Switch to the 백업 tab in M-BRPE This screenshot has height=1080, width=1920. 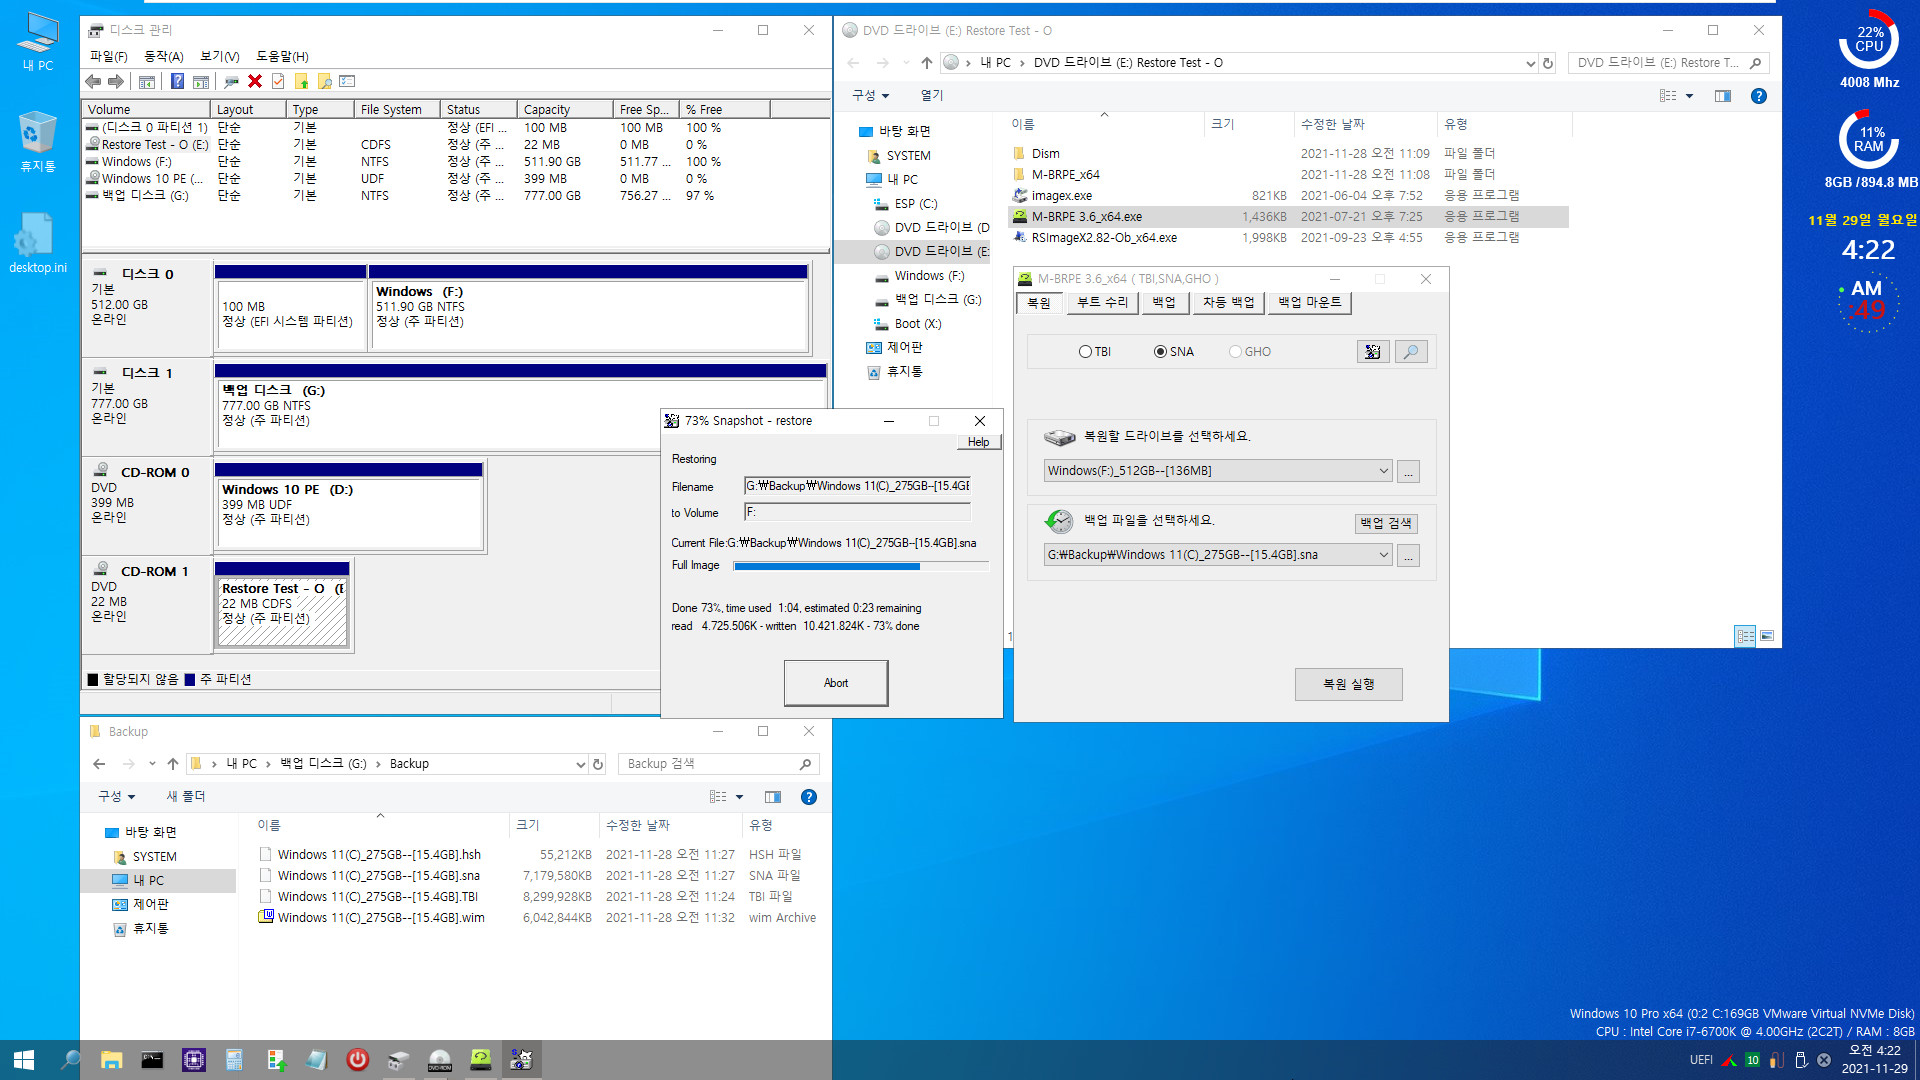(1164, 303)
